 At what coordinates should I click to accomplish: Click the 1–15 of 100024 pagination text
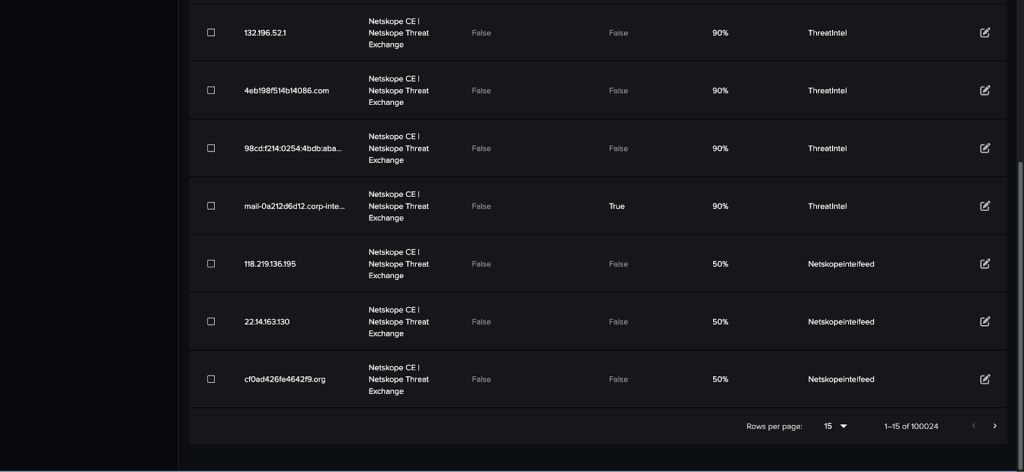pos(911,426)
